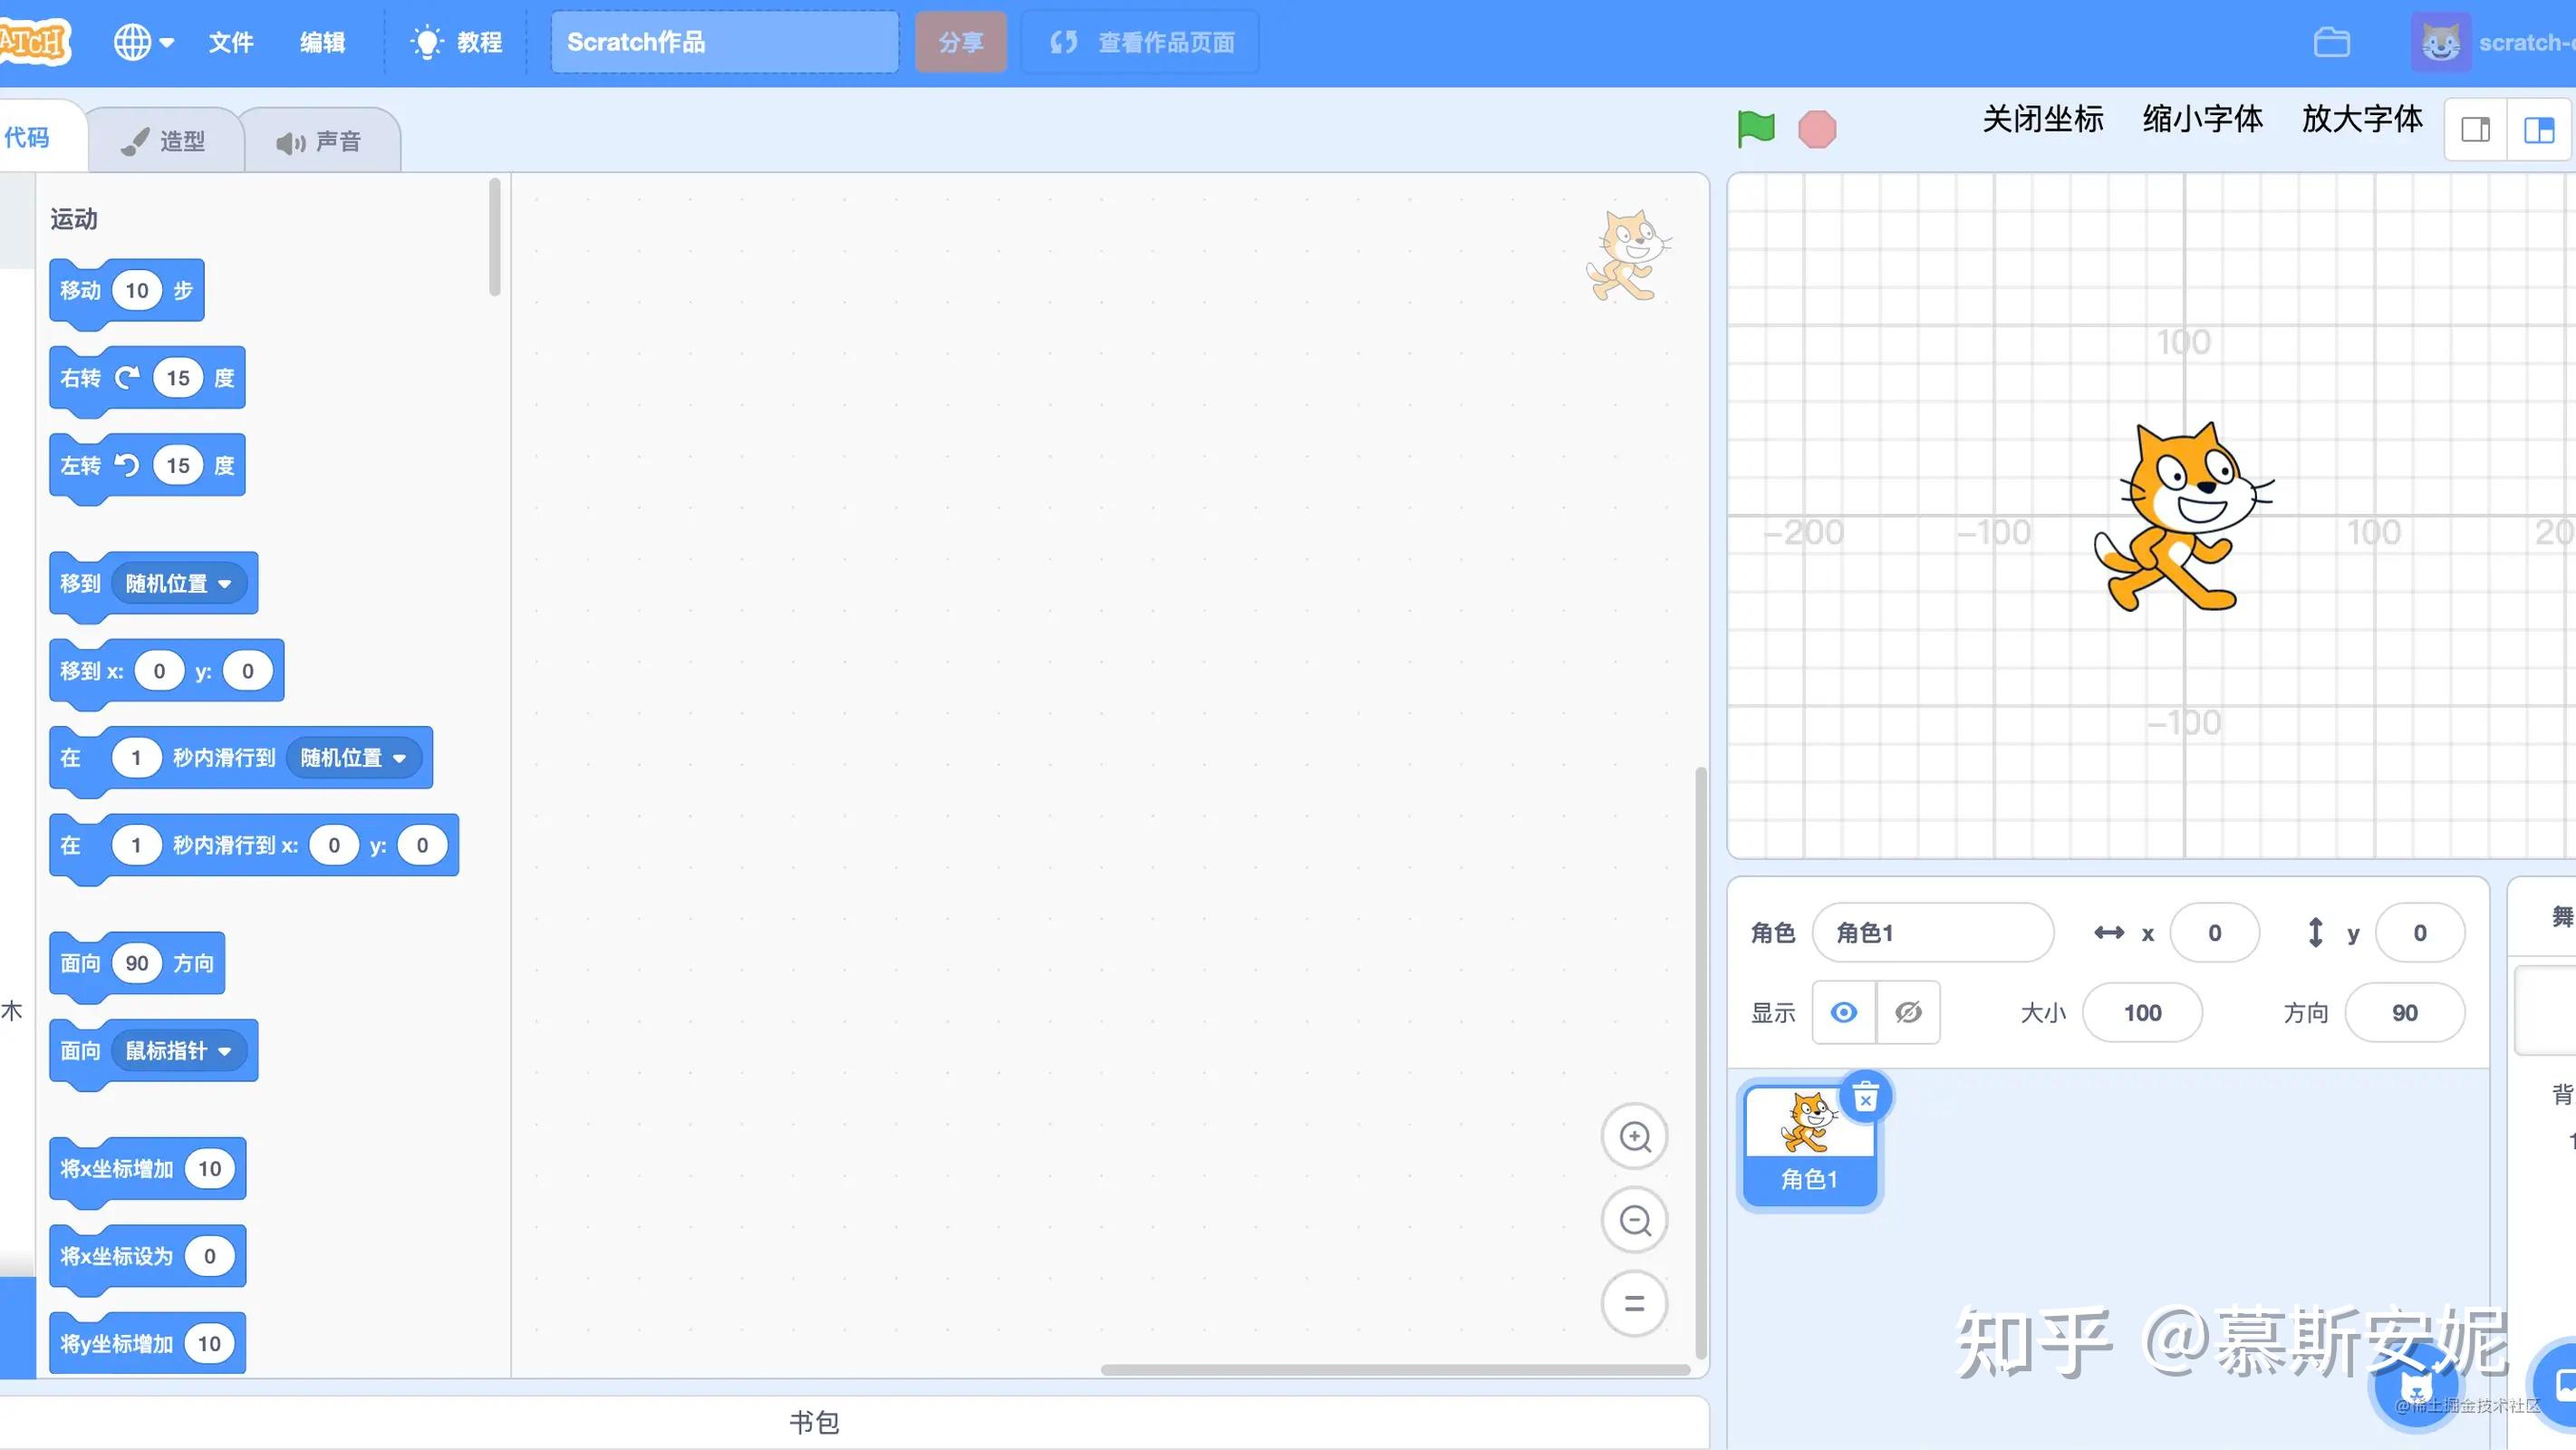Image resolution: width=2576 pixels, height=1450 pixels.
Task: Open the 鼠标指针 dropdown in the 面向 block
Action: click(x=180, y=1051)
